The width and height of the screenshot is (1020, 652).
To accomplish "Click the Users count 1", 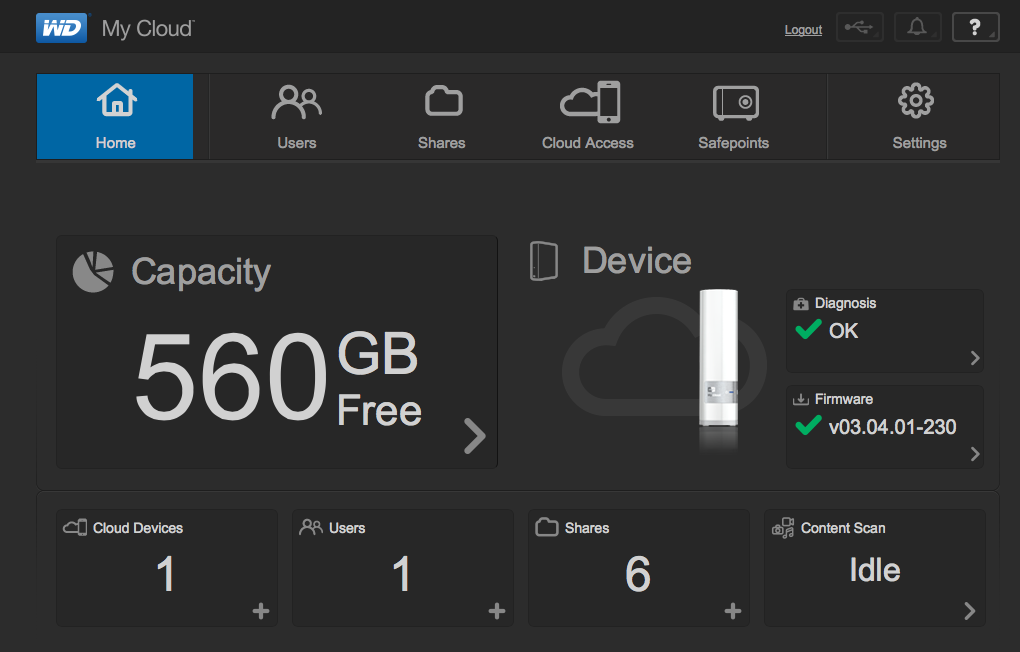I will [x=402, y=574].
